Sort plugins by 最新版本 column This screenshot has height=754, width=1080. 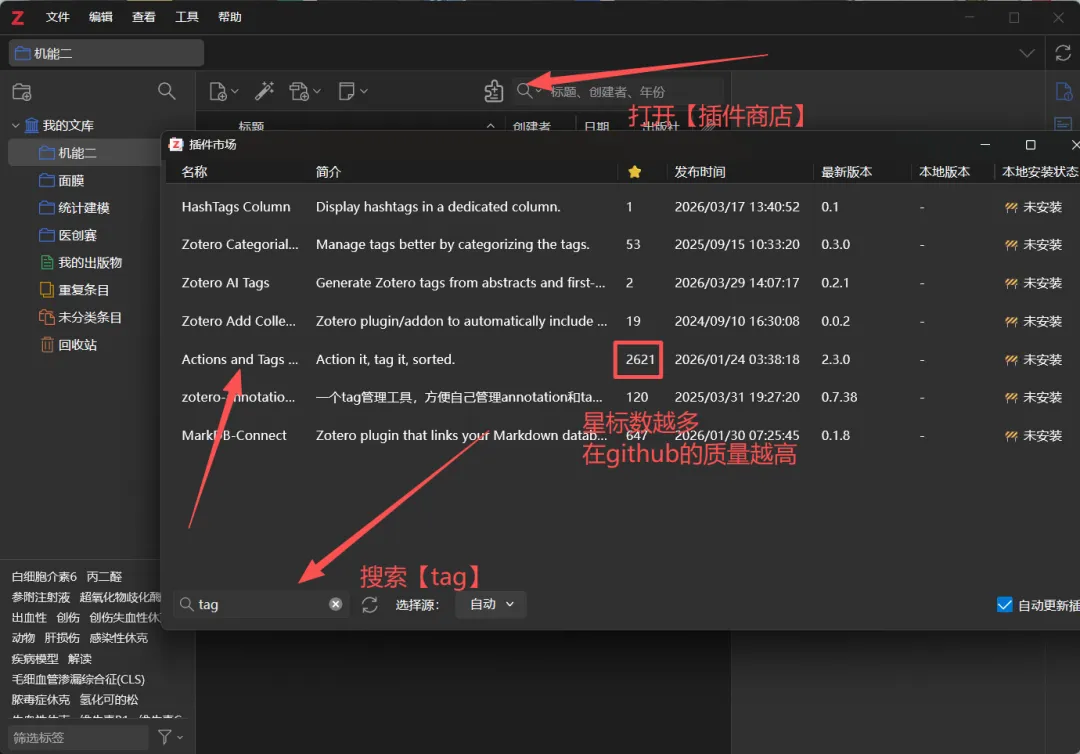847,172
